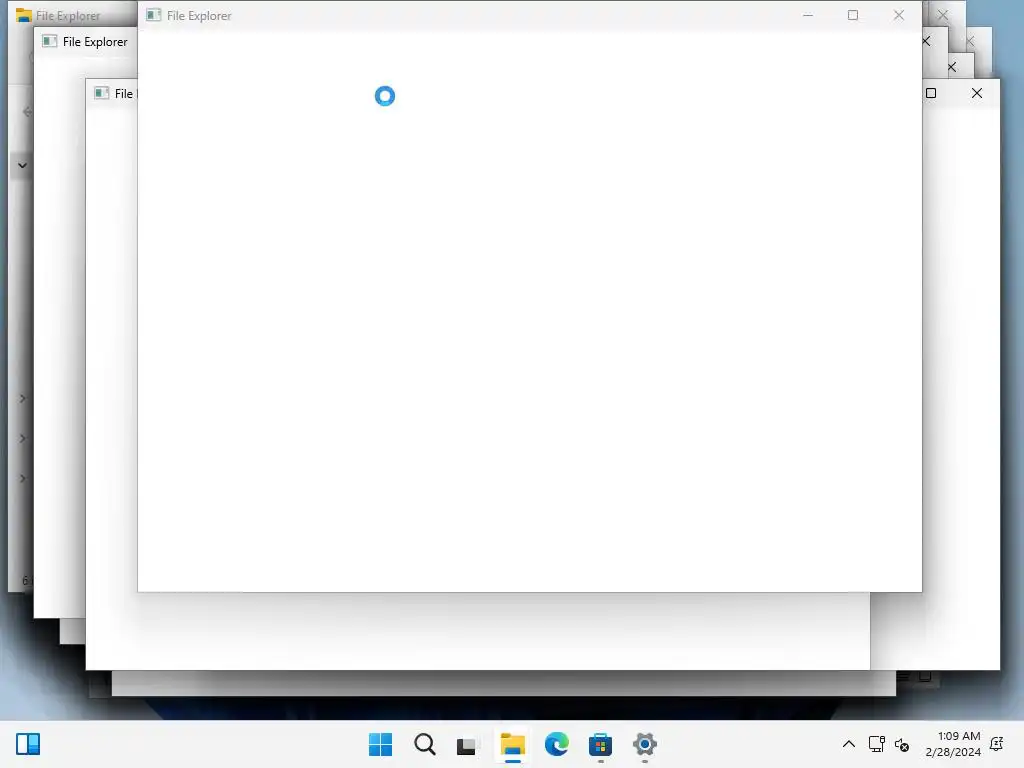Click the muted volume tray icon
The height and width of the screenshot is (768, 1024).
pyautogui.click(x=902, y=744)
